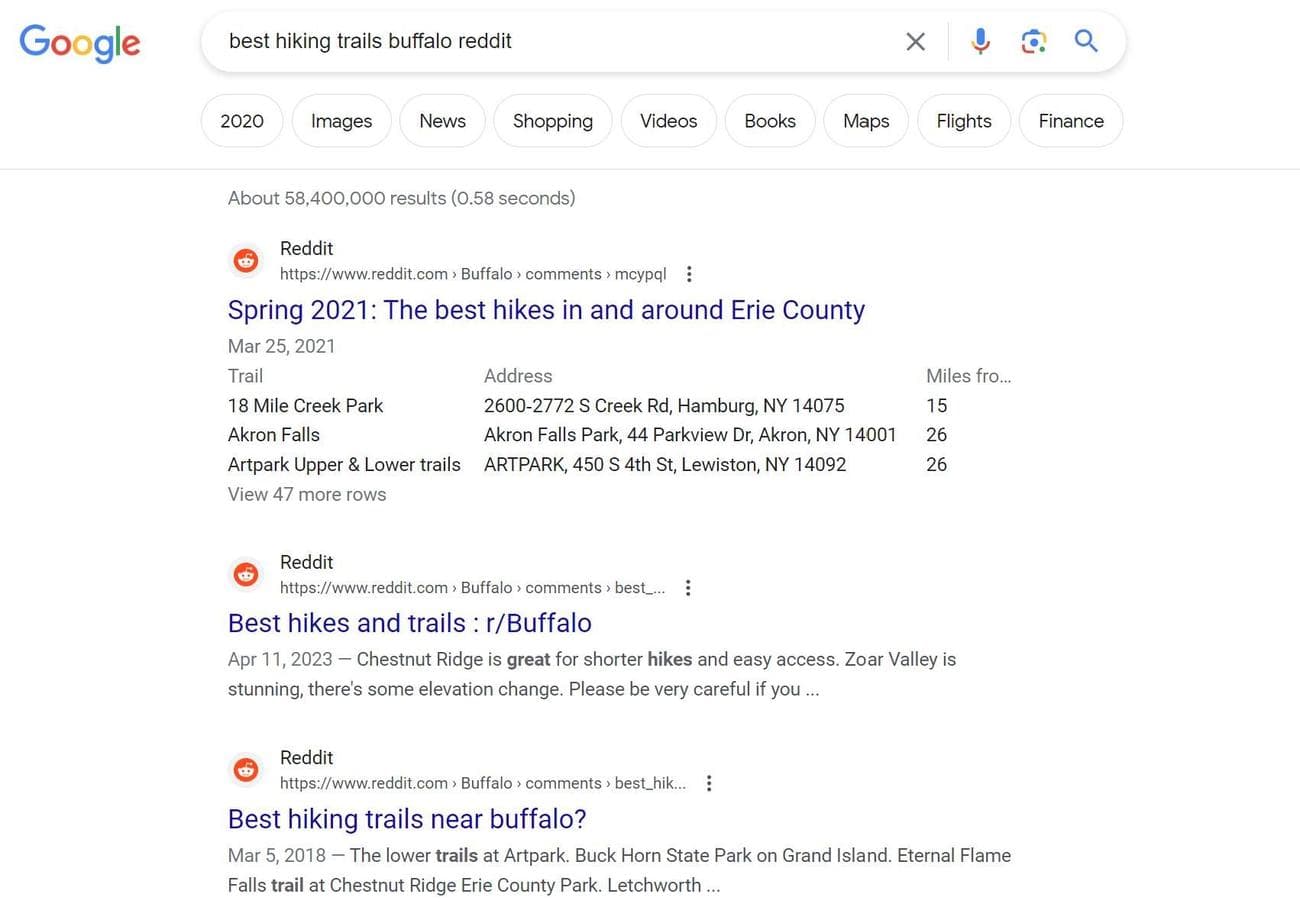
Task: Open the Videos search filter
Action: point(668,121)
